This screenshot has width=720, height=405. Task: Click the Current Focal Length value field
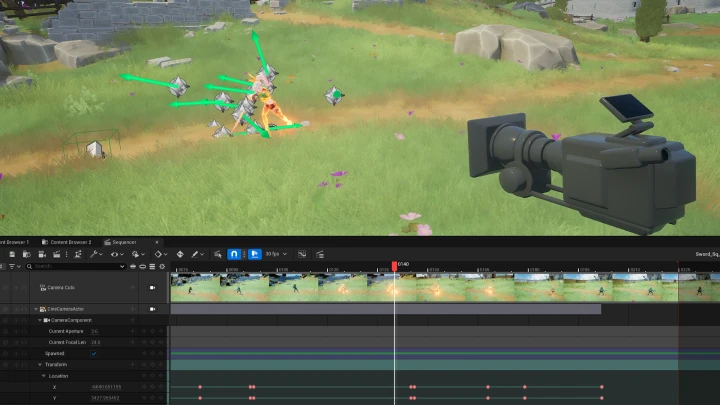pos(96,342)
